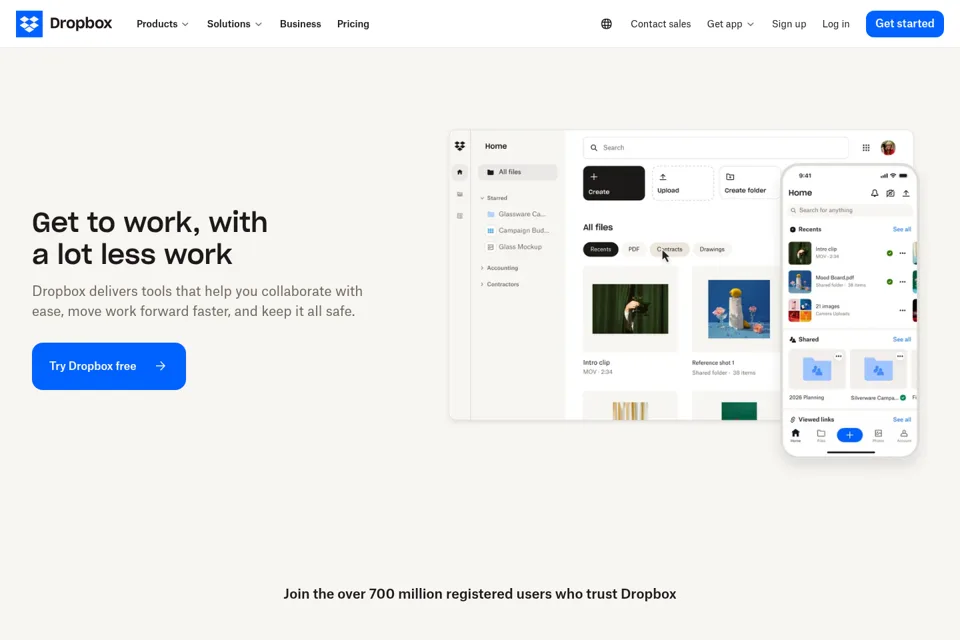Open the Pricing page
The height and width of the screenshot is (640, 960).
pyautogui.click(x=353, y=24)
